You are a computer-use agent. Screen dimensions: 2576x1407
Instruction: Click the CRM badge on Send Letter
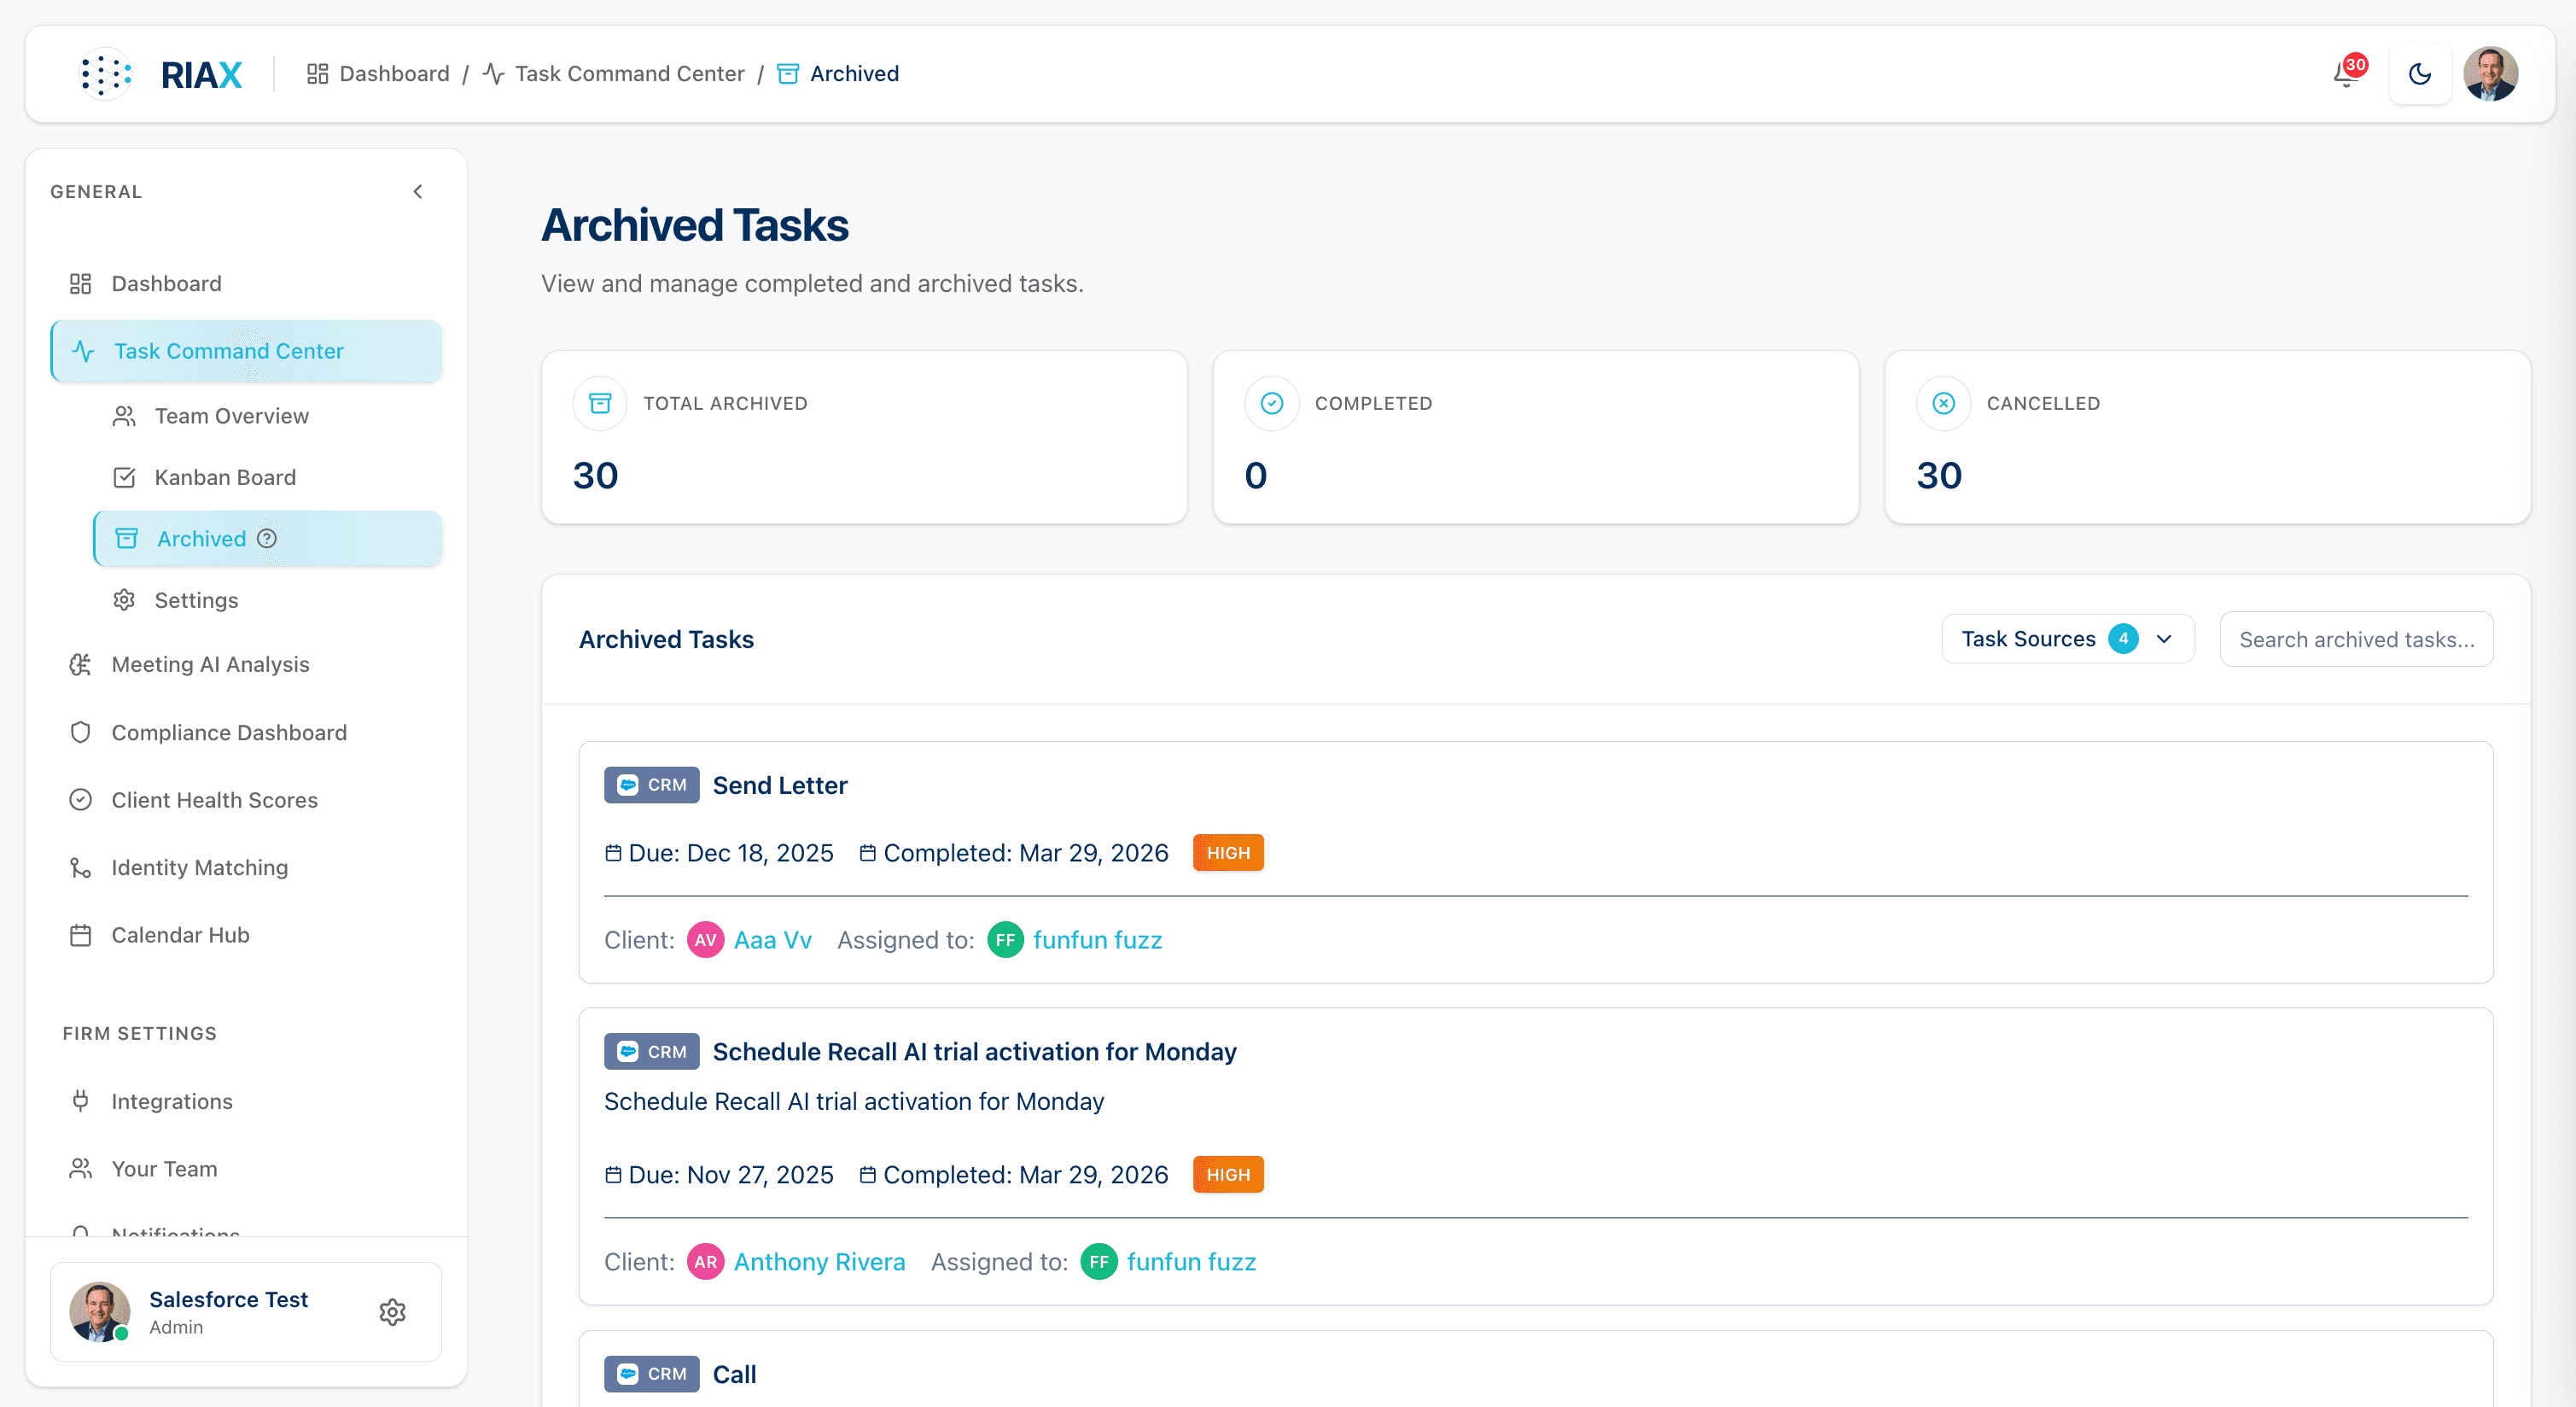coord(652,786)
